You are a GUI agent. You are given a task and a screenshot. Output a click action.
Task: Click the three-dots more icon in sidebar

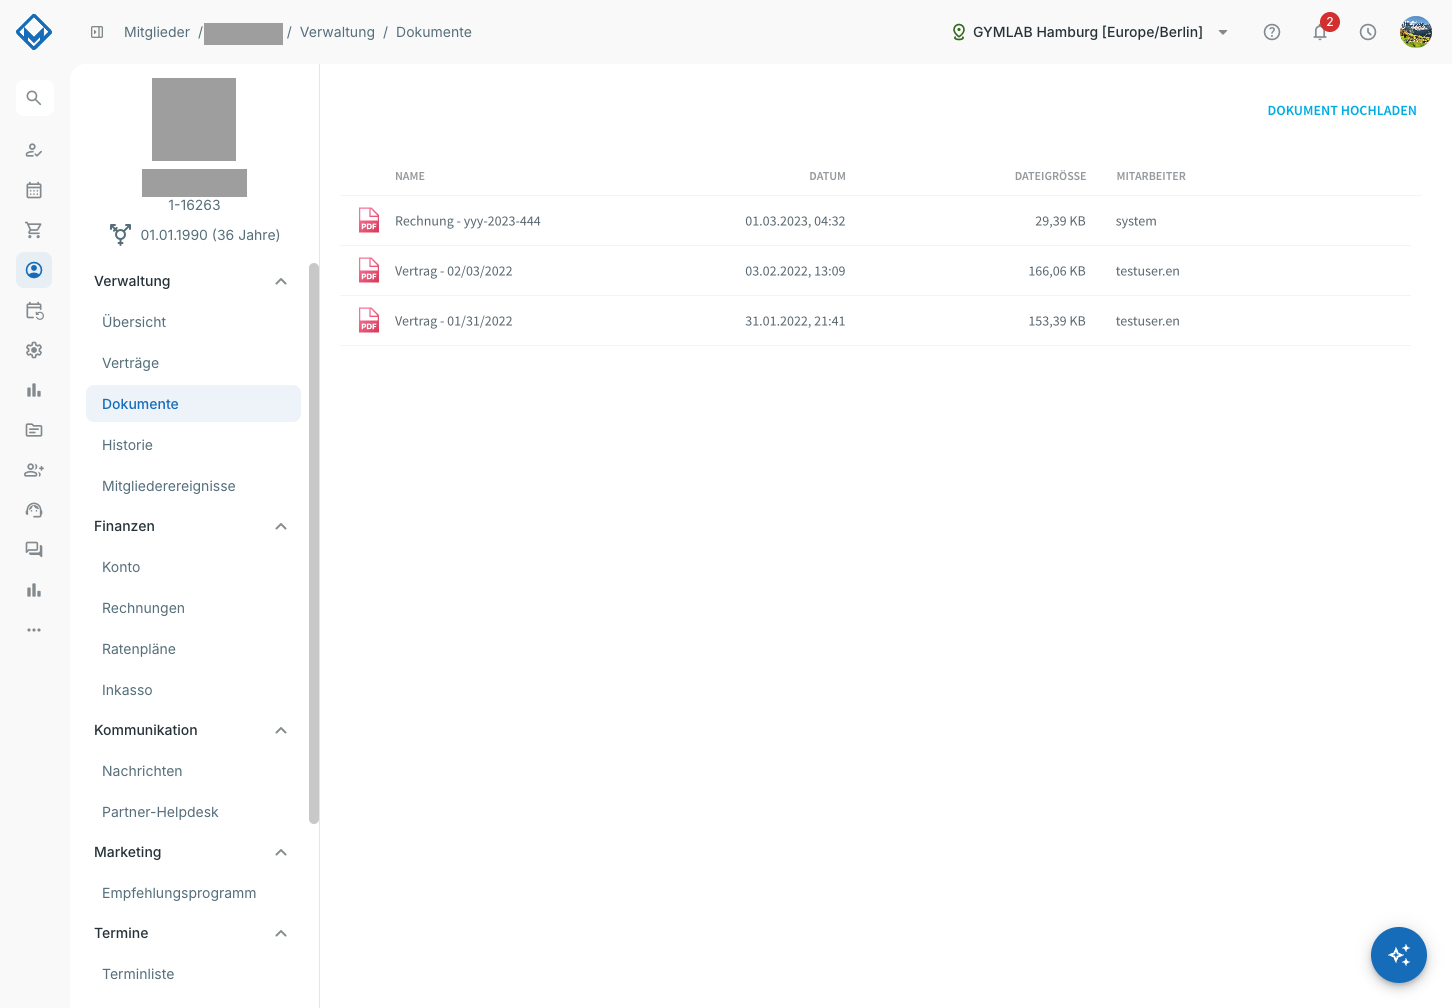[34, 630]
